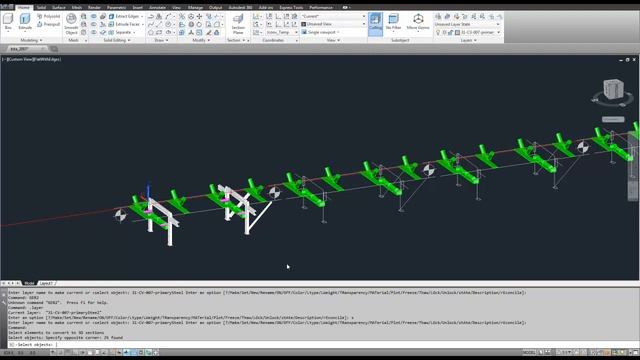Select the Extrude tool
Viewport: 640px width, 360px height.
click(x=25, y=22)
